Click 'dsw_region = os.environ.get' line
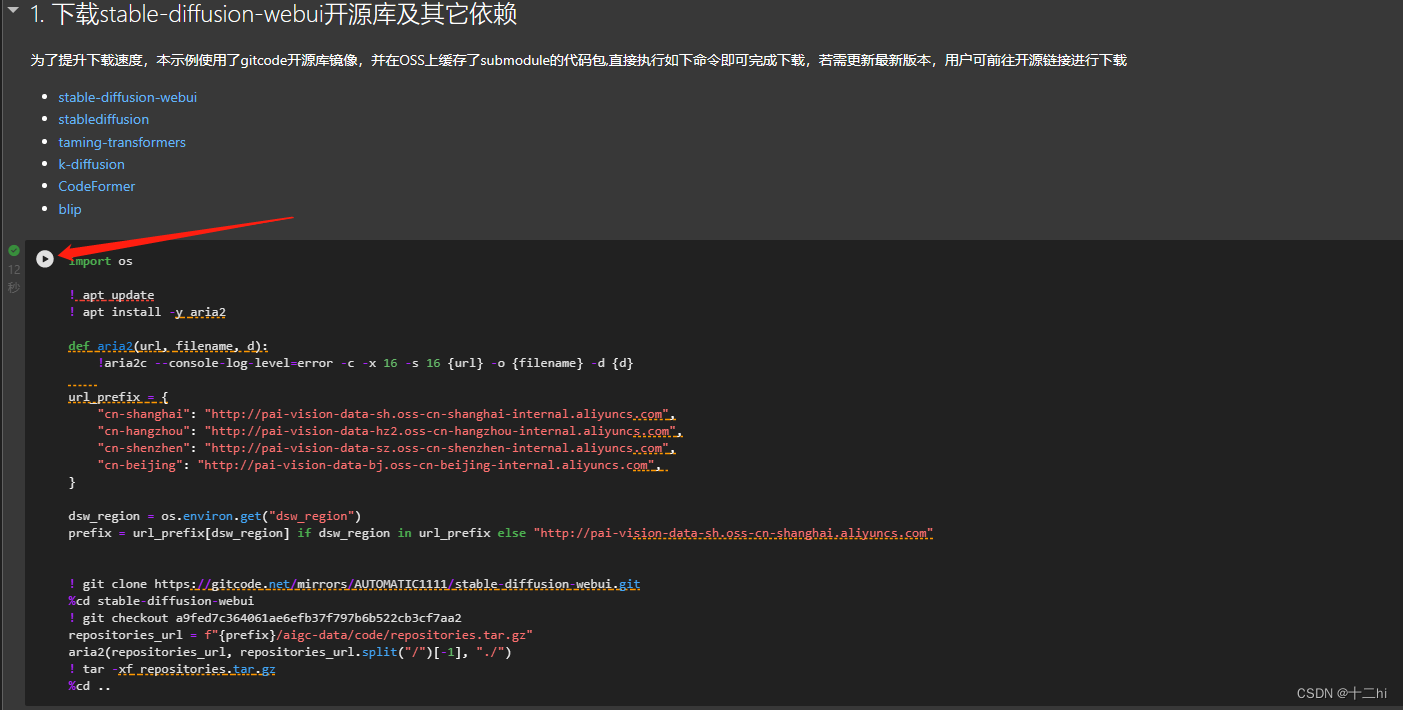 coord(214,516)
